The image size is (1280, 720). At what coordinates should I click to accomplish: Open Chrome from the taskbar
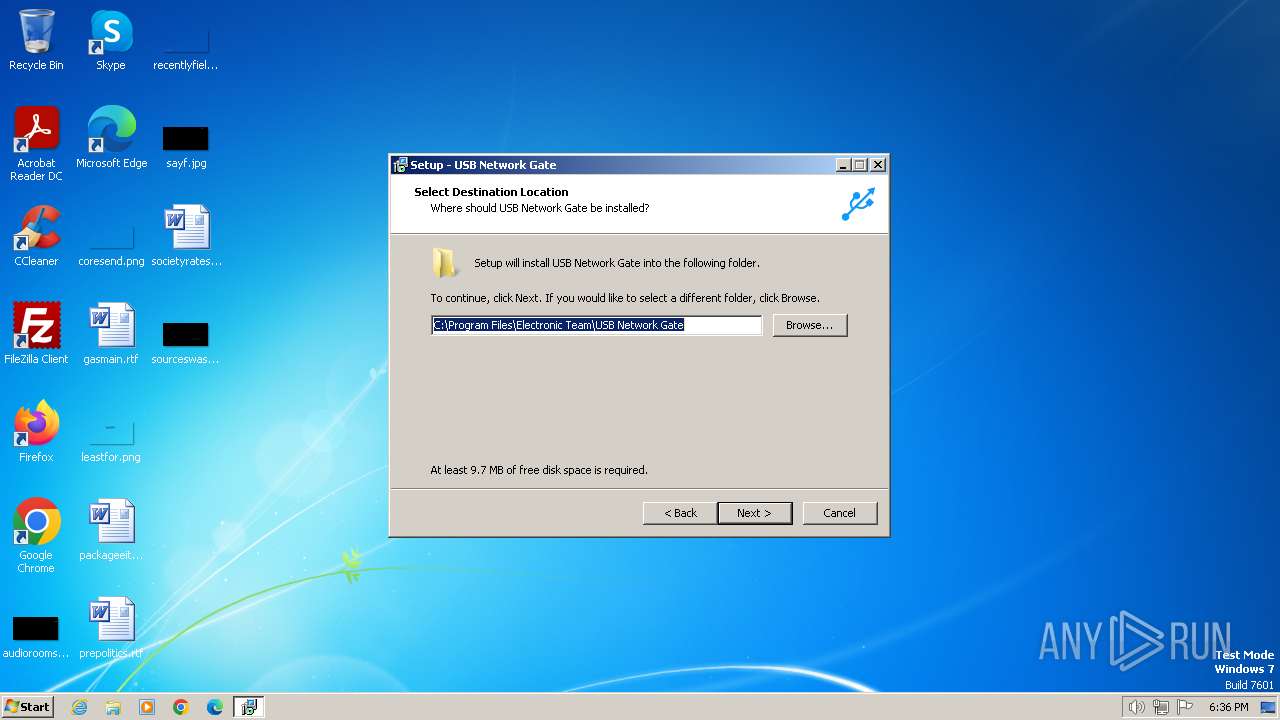point(181,707)
